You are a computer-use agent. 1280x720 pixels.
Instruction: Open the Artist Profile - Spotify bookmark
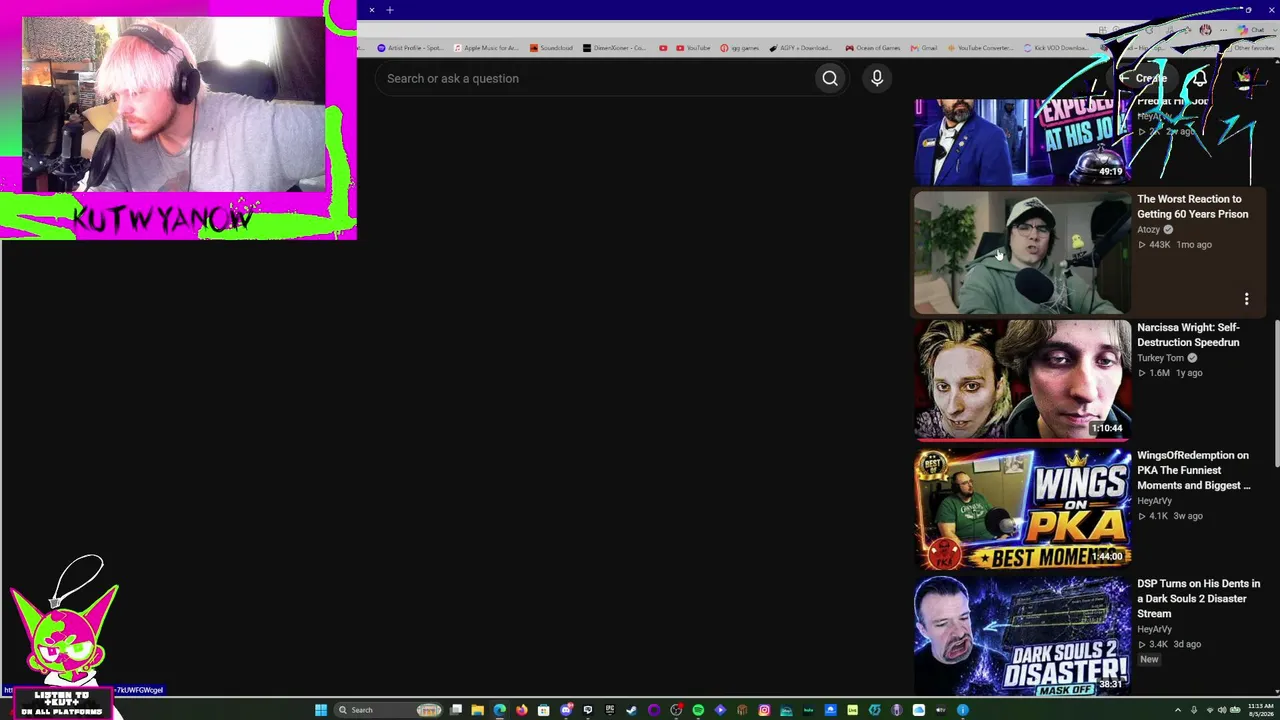pos(410,48)
